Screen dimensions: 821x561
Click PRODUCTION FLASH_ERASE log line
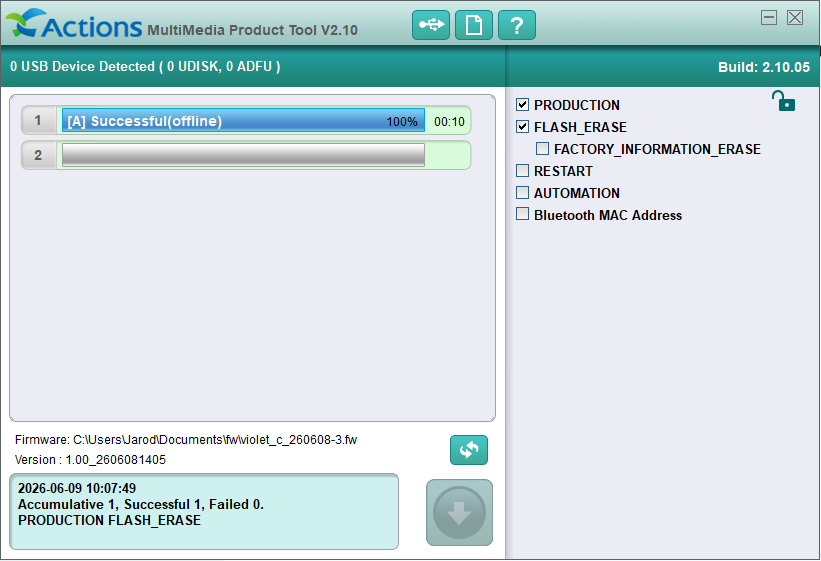(109, 520)
